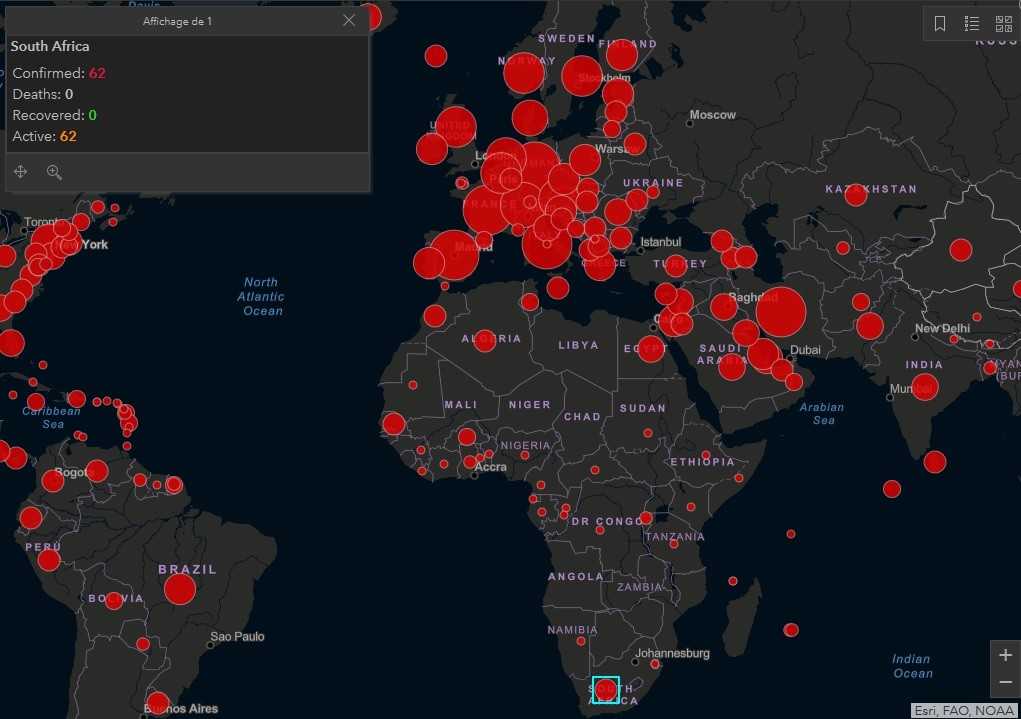Zoom in with the plus button
Viewport: 1021px width, 719px height.
click(x=1005, y=655)
